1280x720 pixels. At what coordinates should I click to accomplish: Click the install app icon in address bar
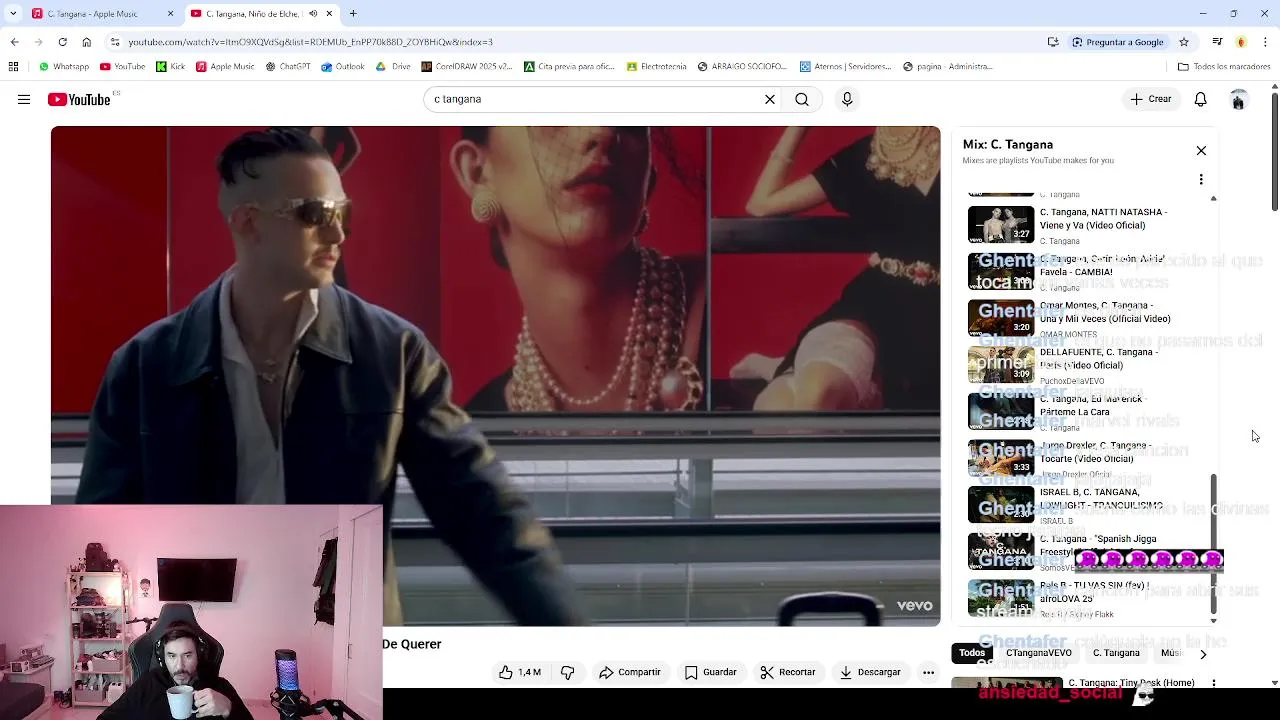point(1053,42)
